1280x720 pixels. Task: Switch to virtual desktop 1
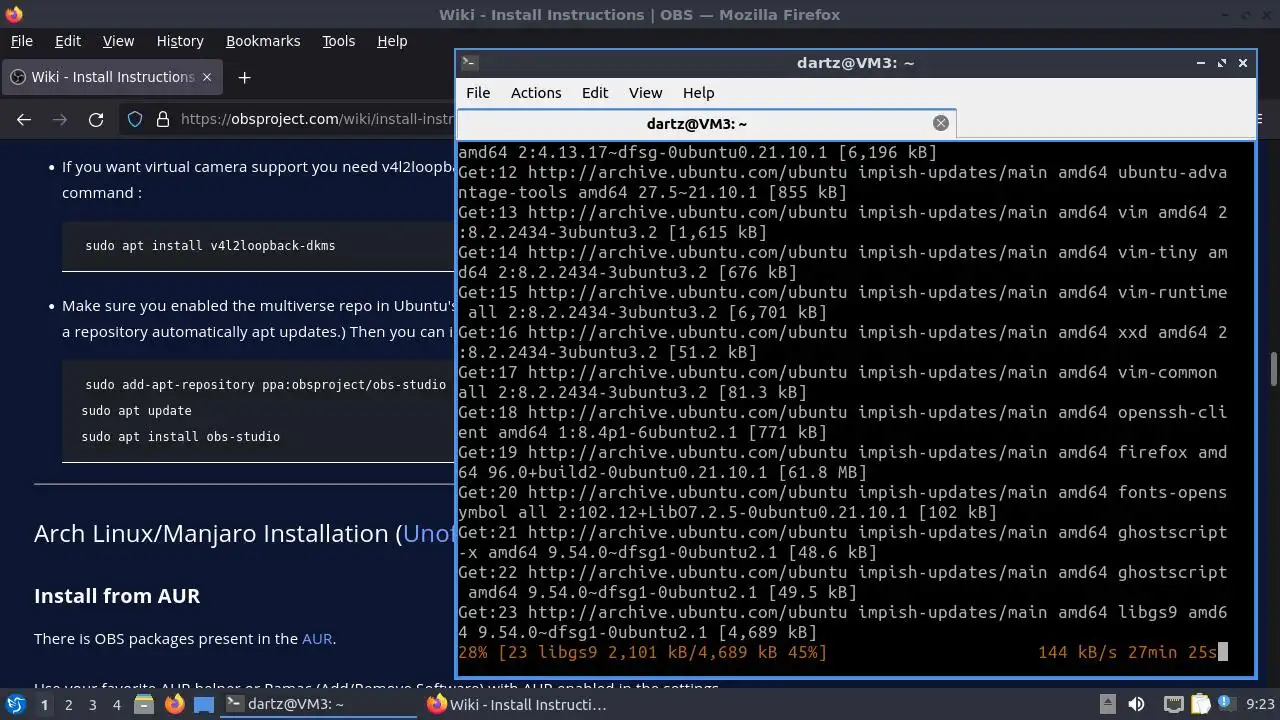(44, 704)
